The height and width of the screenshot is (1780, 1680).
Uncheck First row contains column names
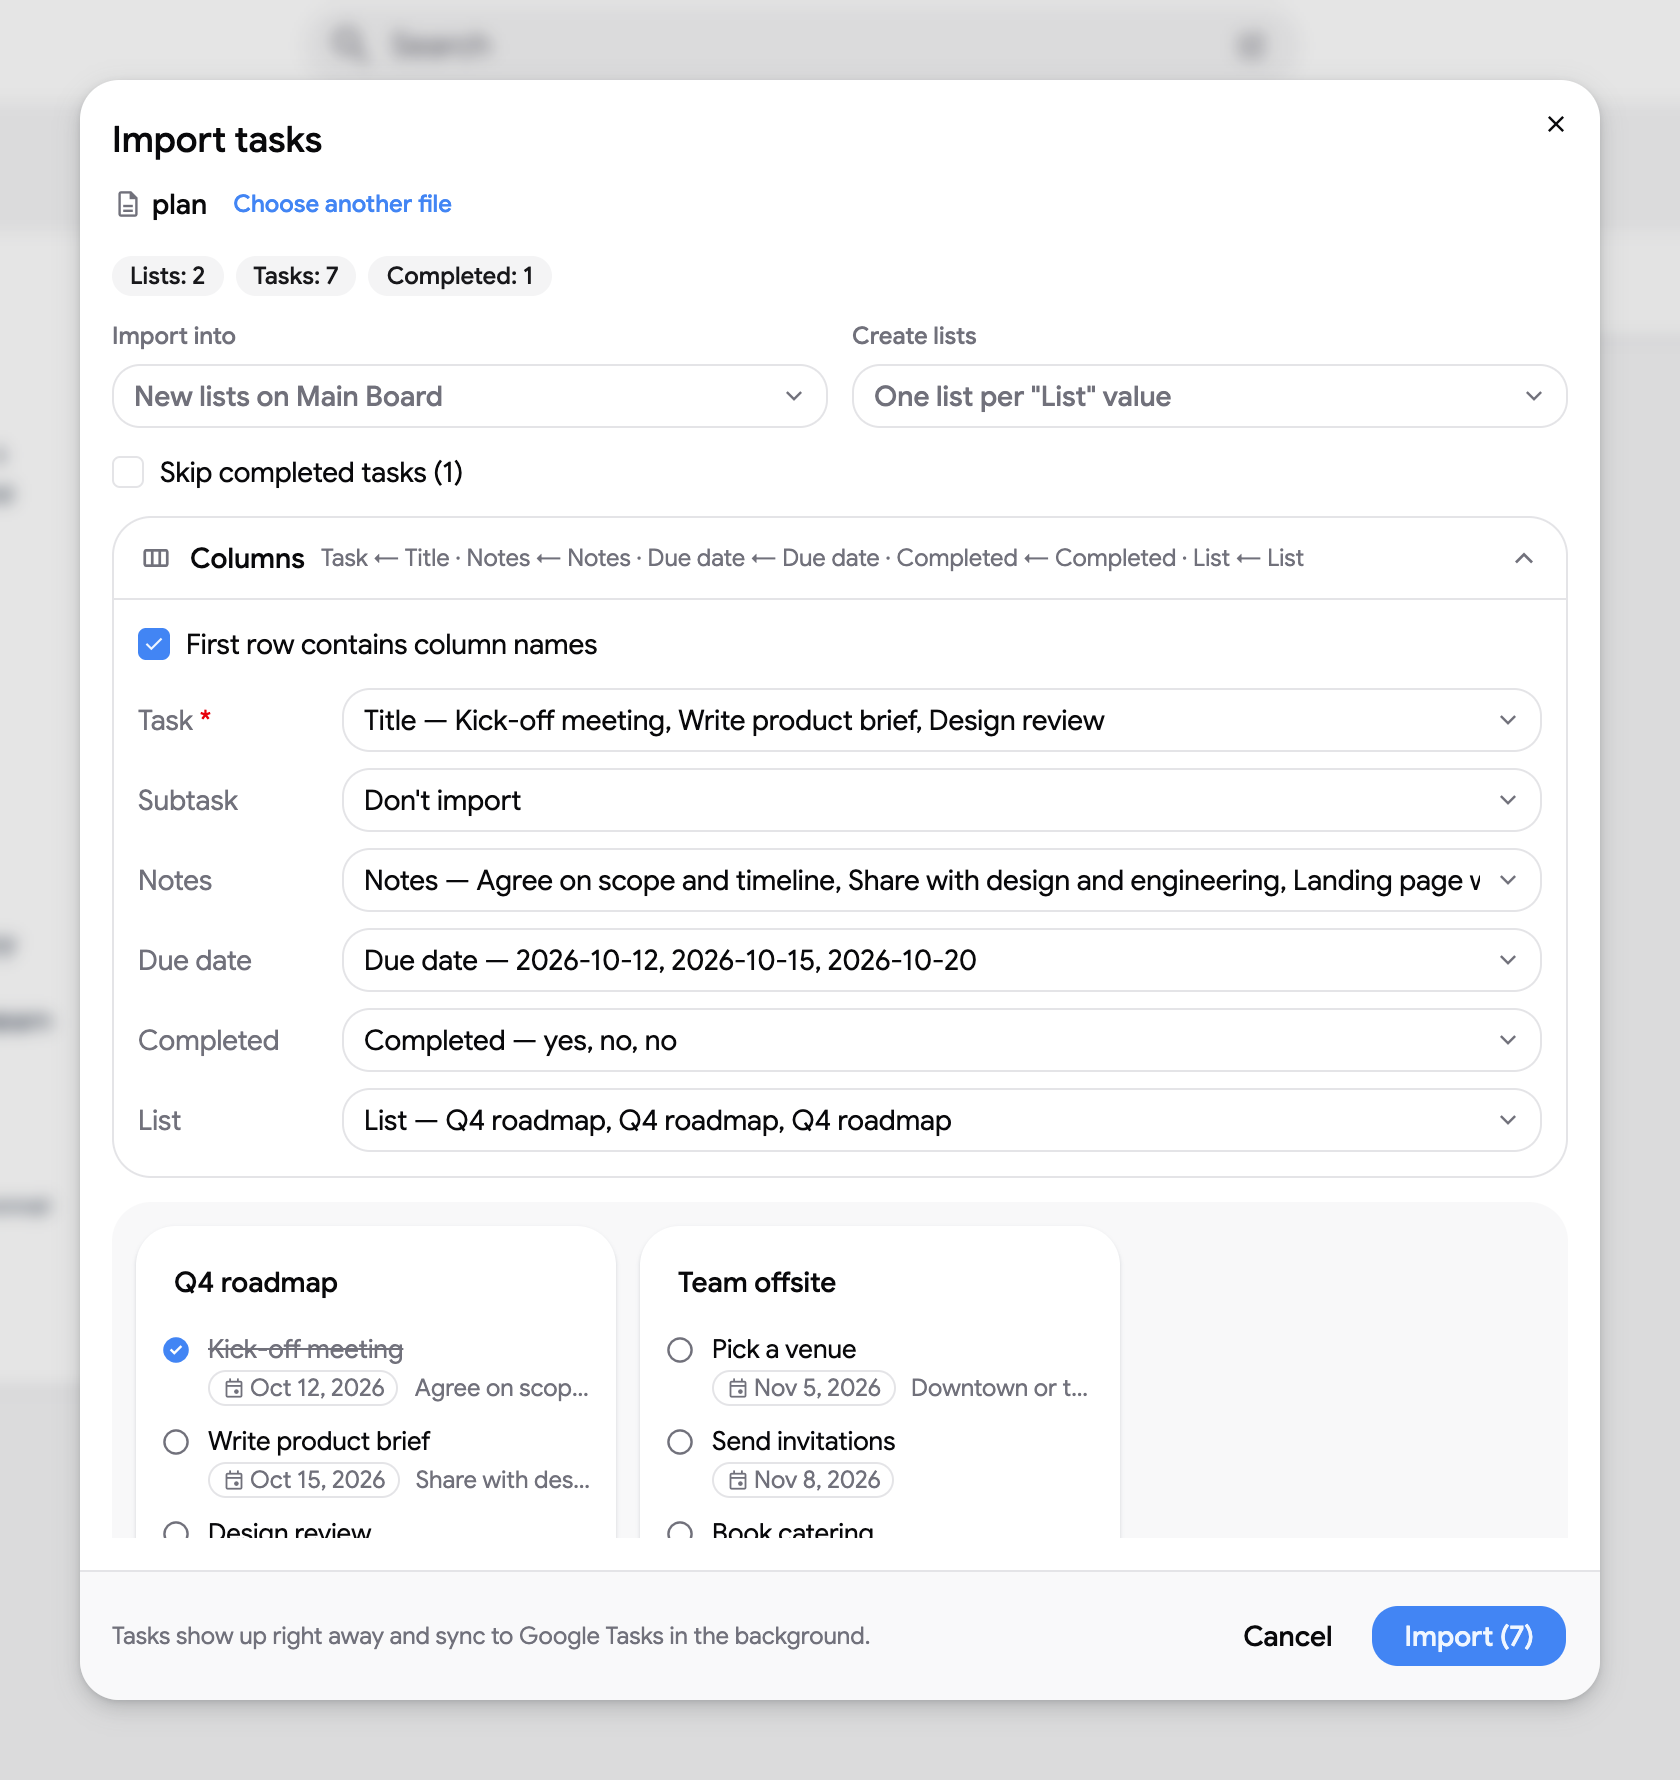pos(154,644)
